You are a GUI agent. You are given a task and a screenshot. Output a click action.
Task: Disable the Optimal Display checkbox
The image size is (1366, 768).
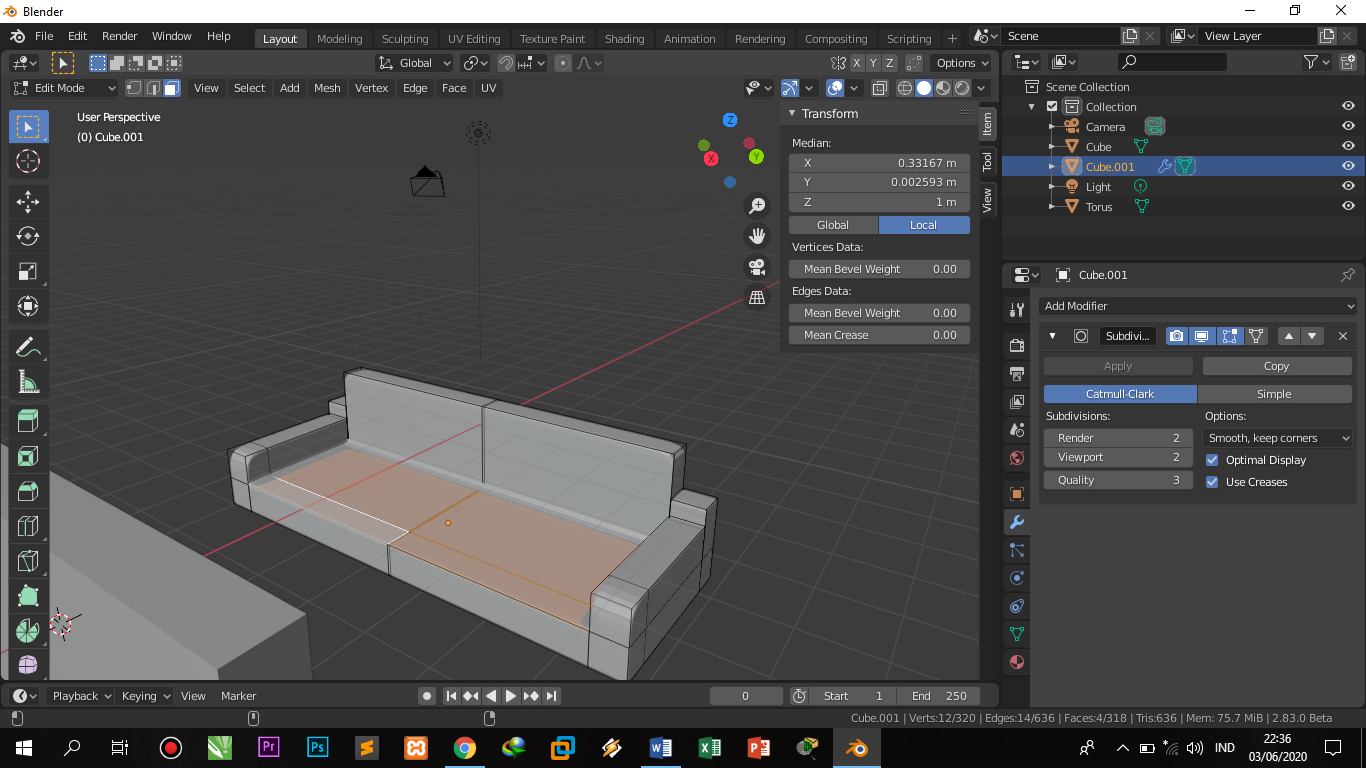pyautogui.click(x=1212, y=460)
